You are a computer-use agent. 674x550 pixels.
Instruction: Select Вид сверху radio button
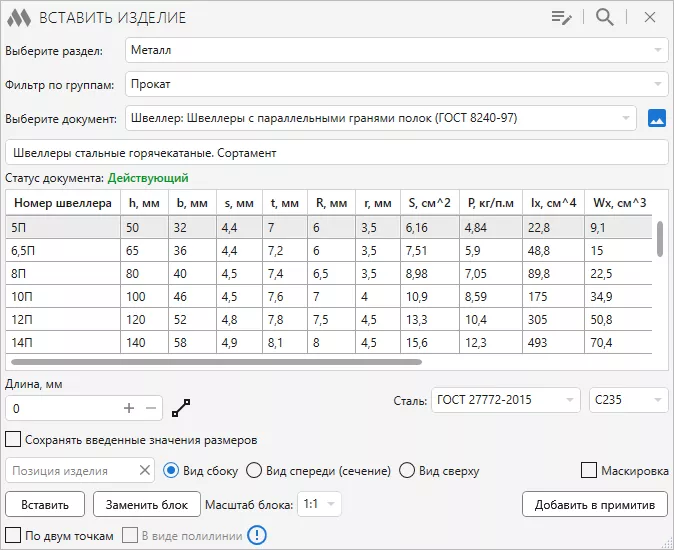pyautogui.click(x=407, y=471)
